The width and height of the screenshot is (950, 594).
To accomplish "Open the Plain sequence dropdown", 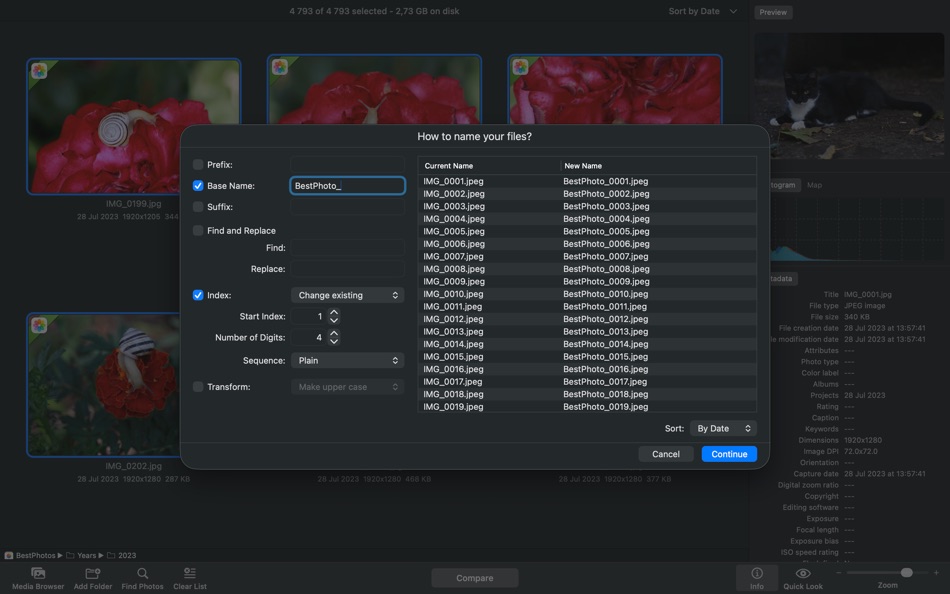I will point(347,360).
